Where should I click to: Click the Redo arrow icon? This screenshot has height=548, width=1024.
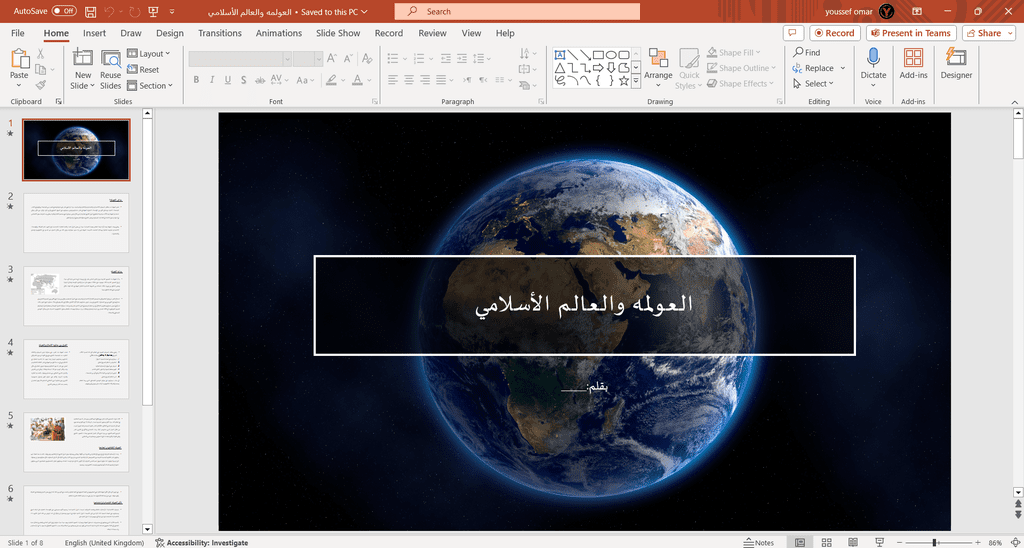coord(135,12)
